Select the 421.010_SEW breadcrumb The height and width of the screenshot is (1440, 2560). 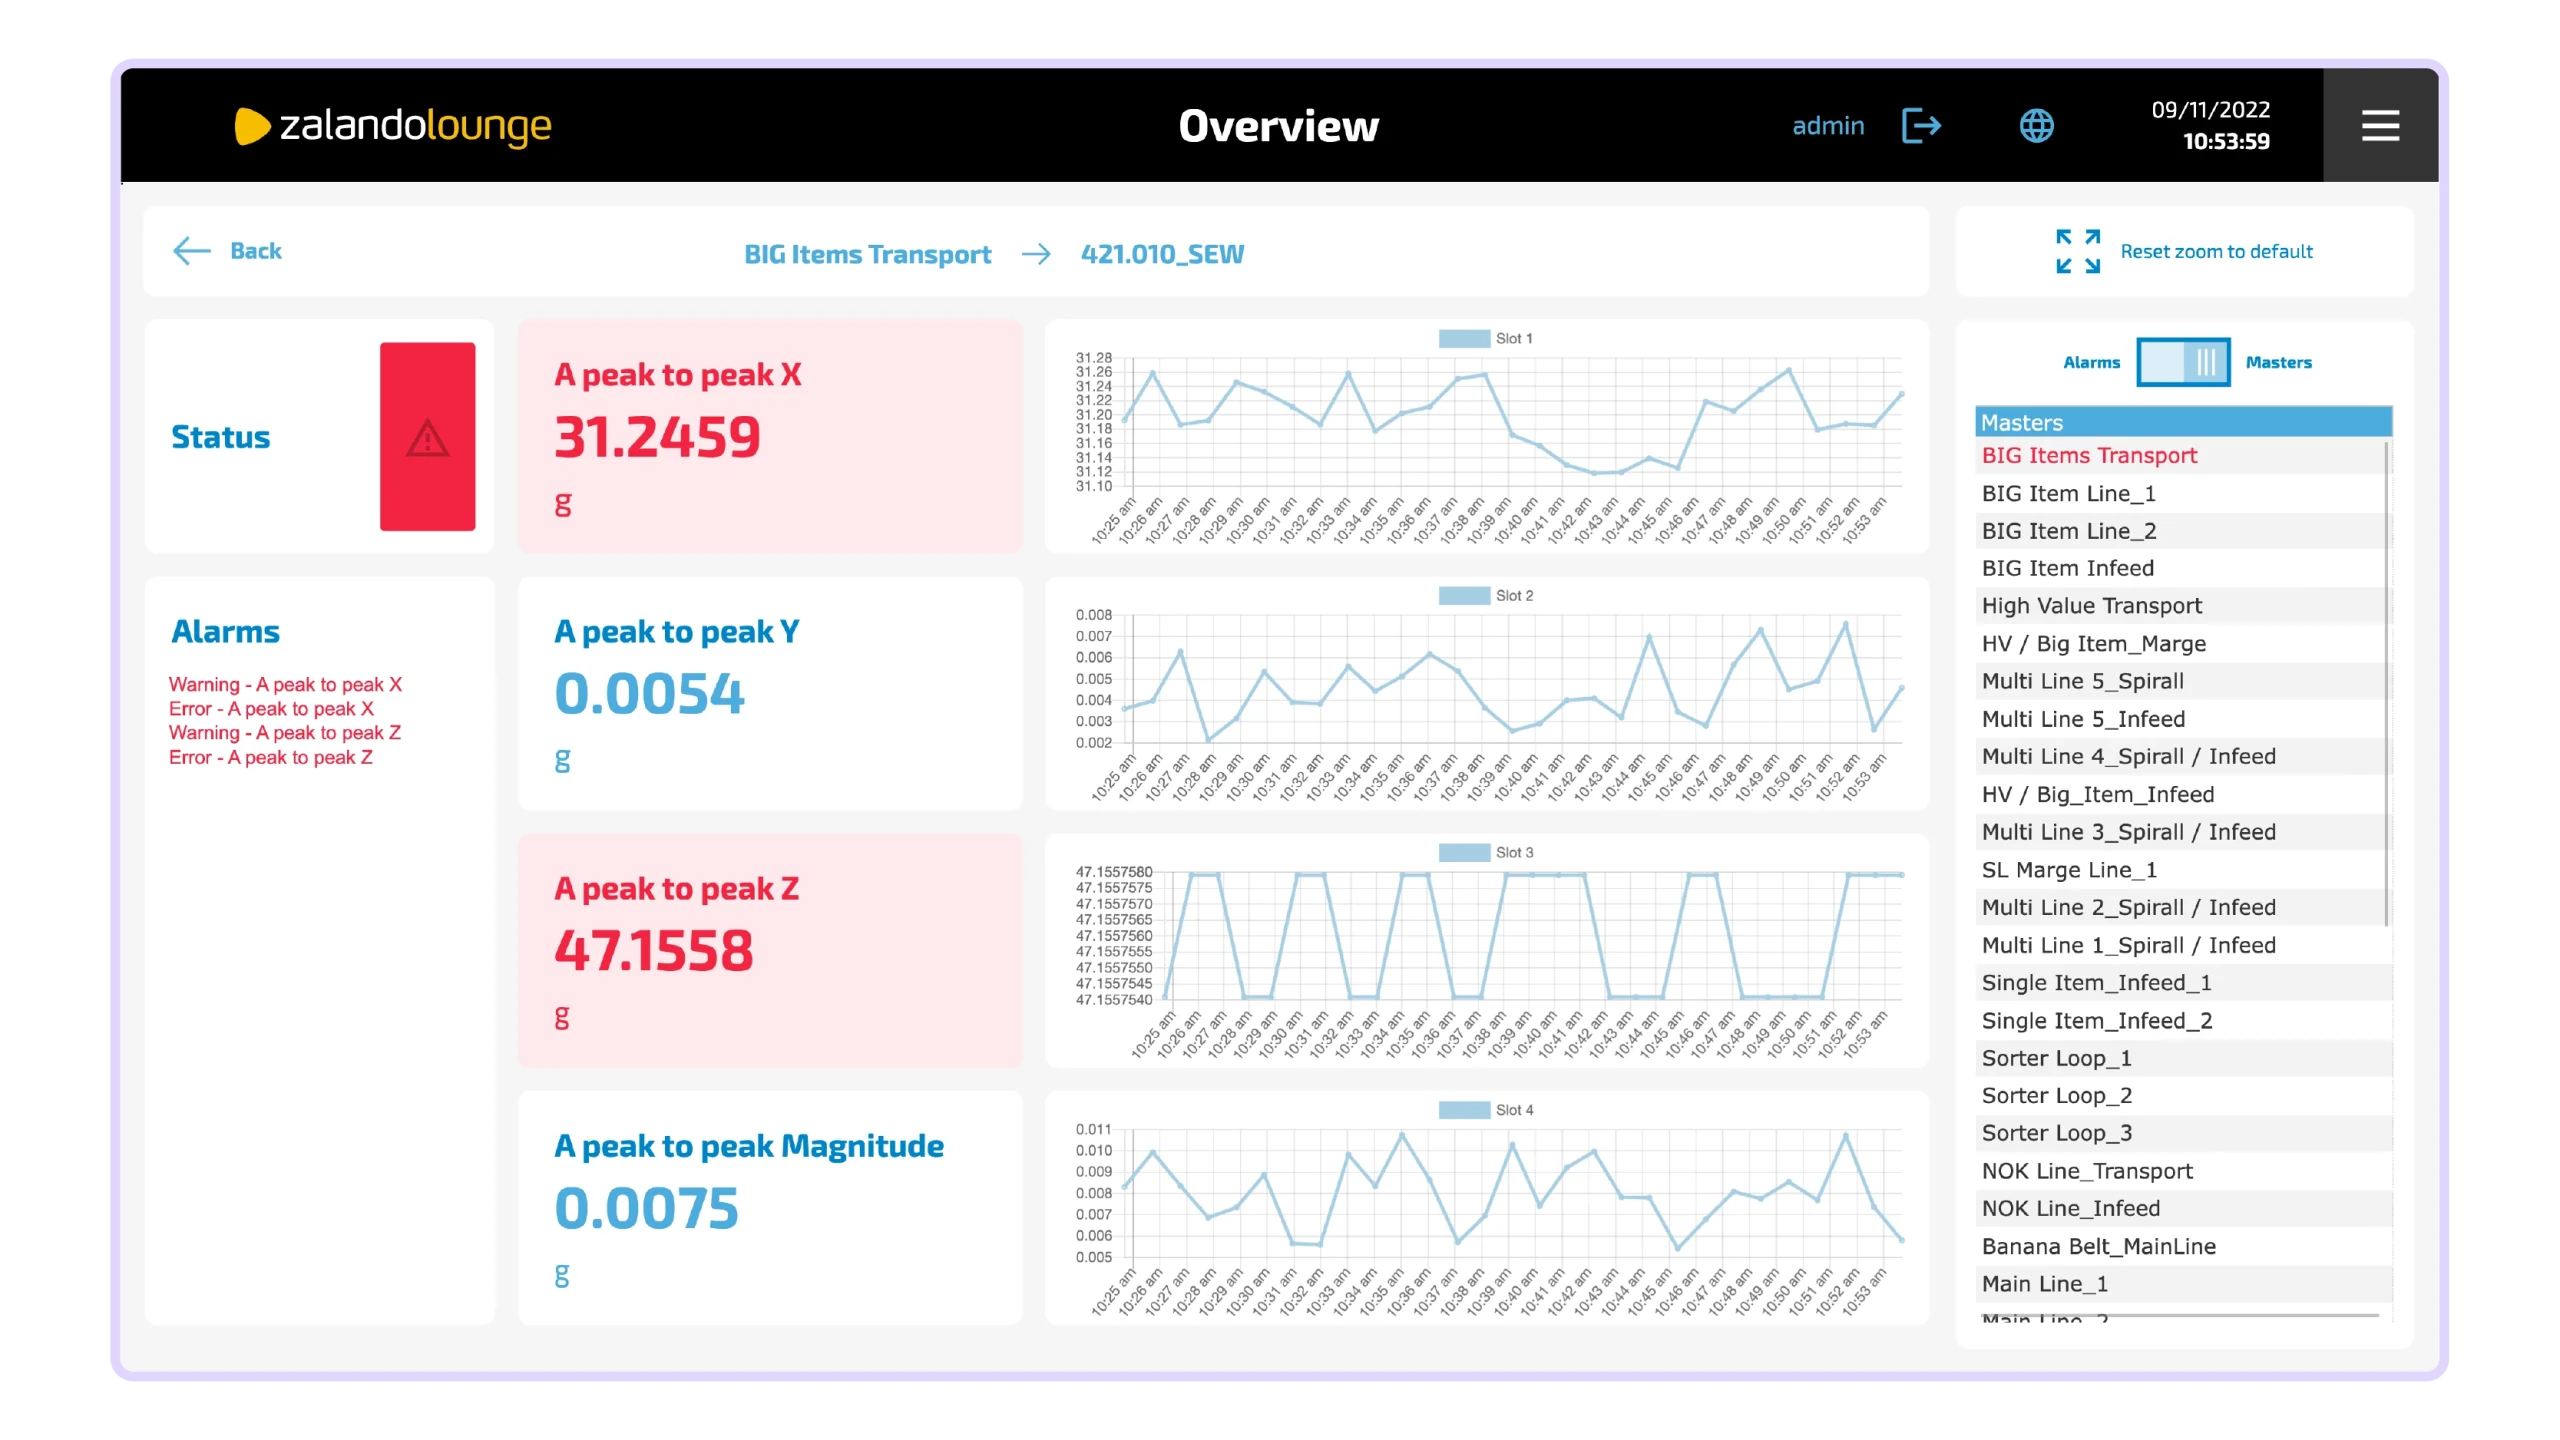tap(1162, 254)
